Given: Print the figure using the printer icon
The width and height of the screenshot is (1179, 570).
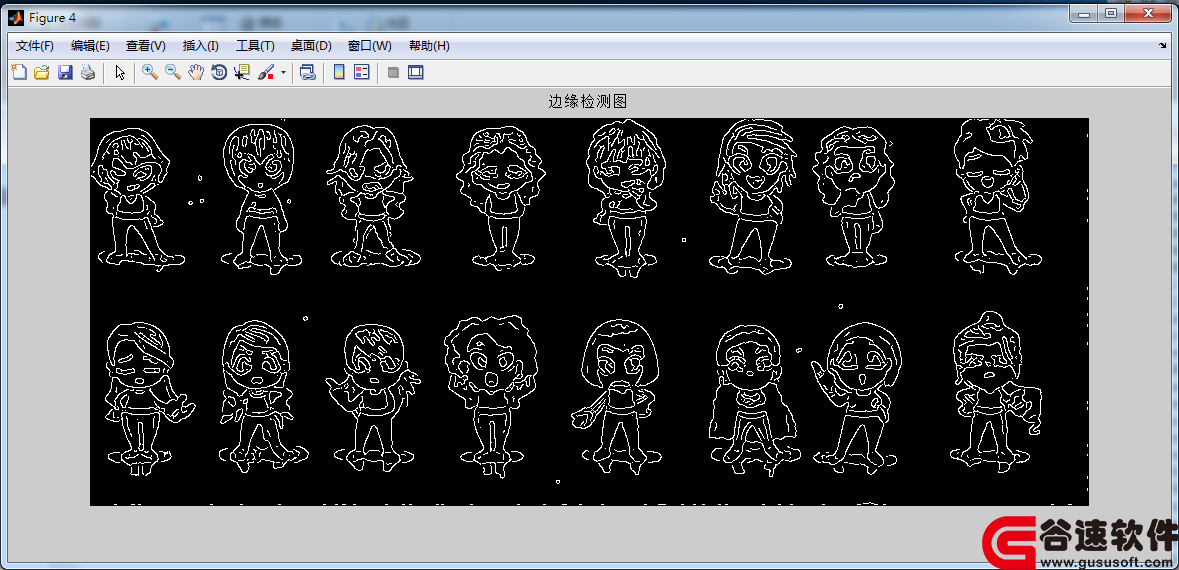Looking at the screenshot, I should pyautogui.click(x=89, y=72).
